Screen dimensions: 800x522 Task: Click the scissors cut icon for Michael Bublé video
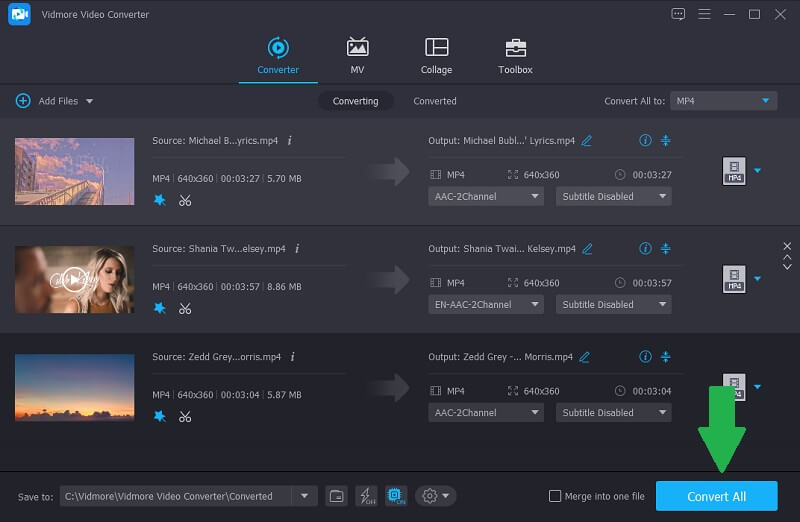[x=185, y=200]
